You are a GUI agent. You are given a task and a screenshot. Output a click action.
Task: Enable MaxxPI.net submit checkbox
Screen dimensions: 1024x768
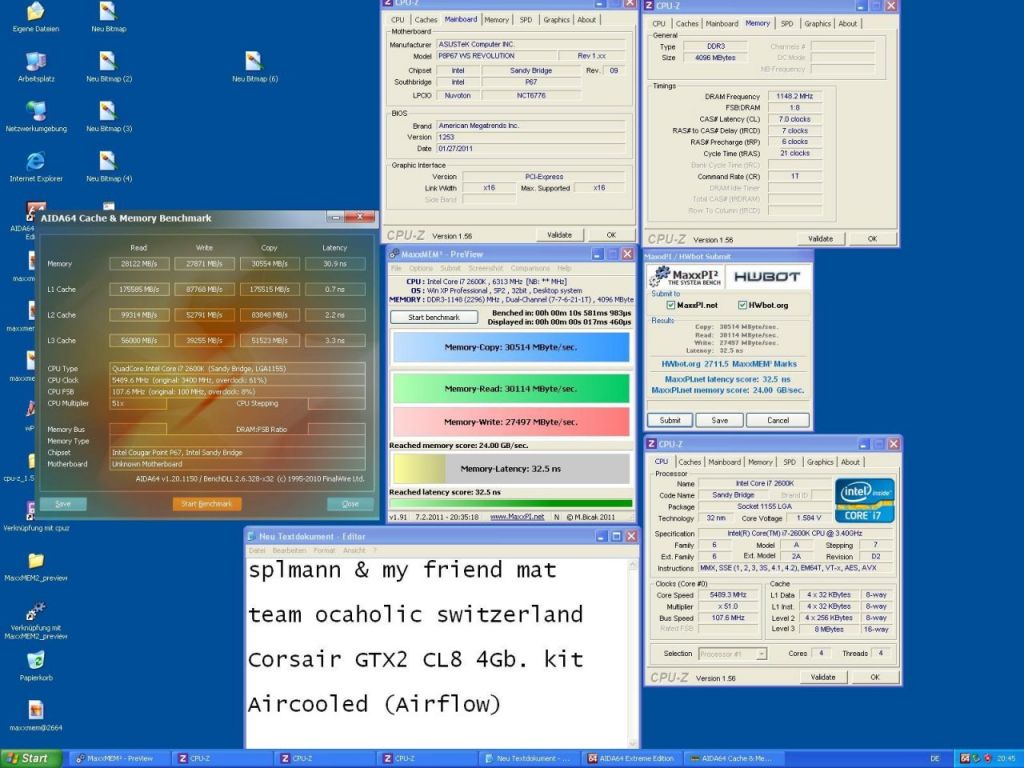pyautogui.click(x=671, y=305)
